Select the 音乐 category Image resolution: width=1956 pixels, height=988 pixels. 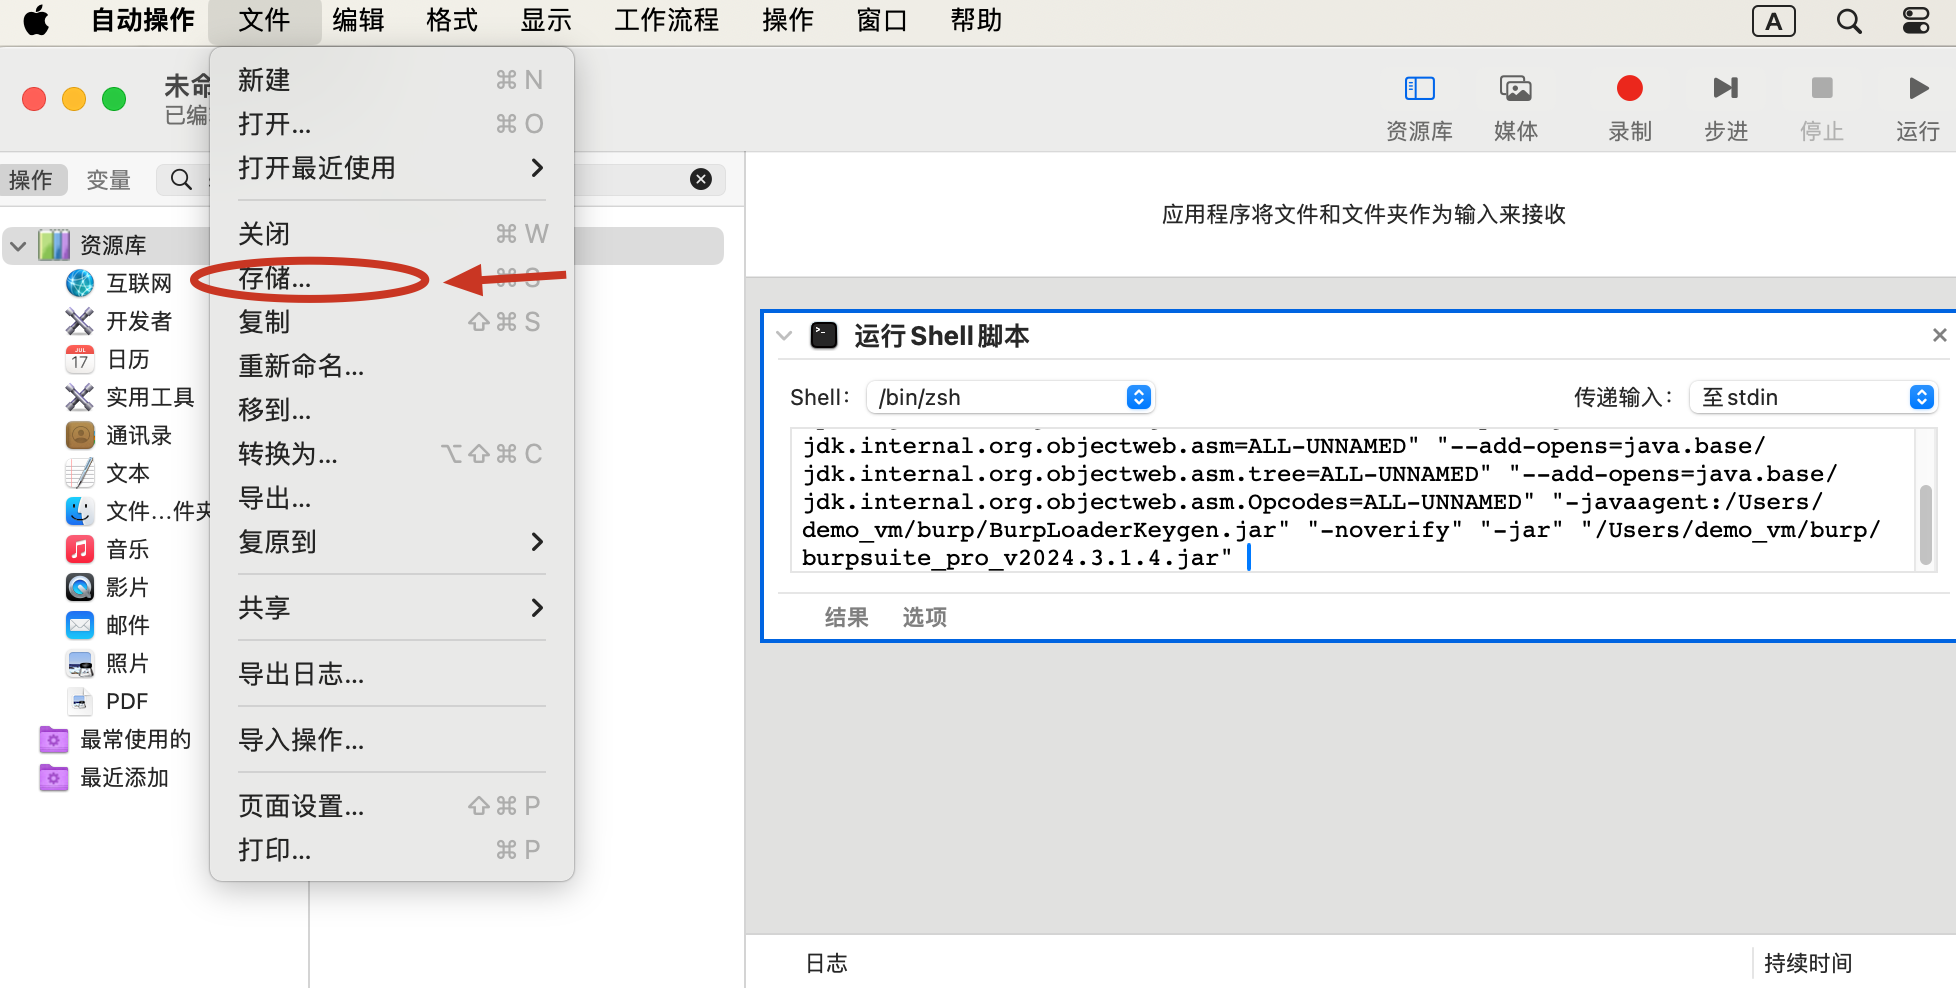(108, 549)
